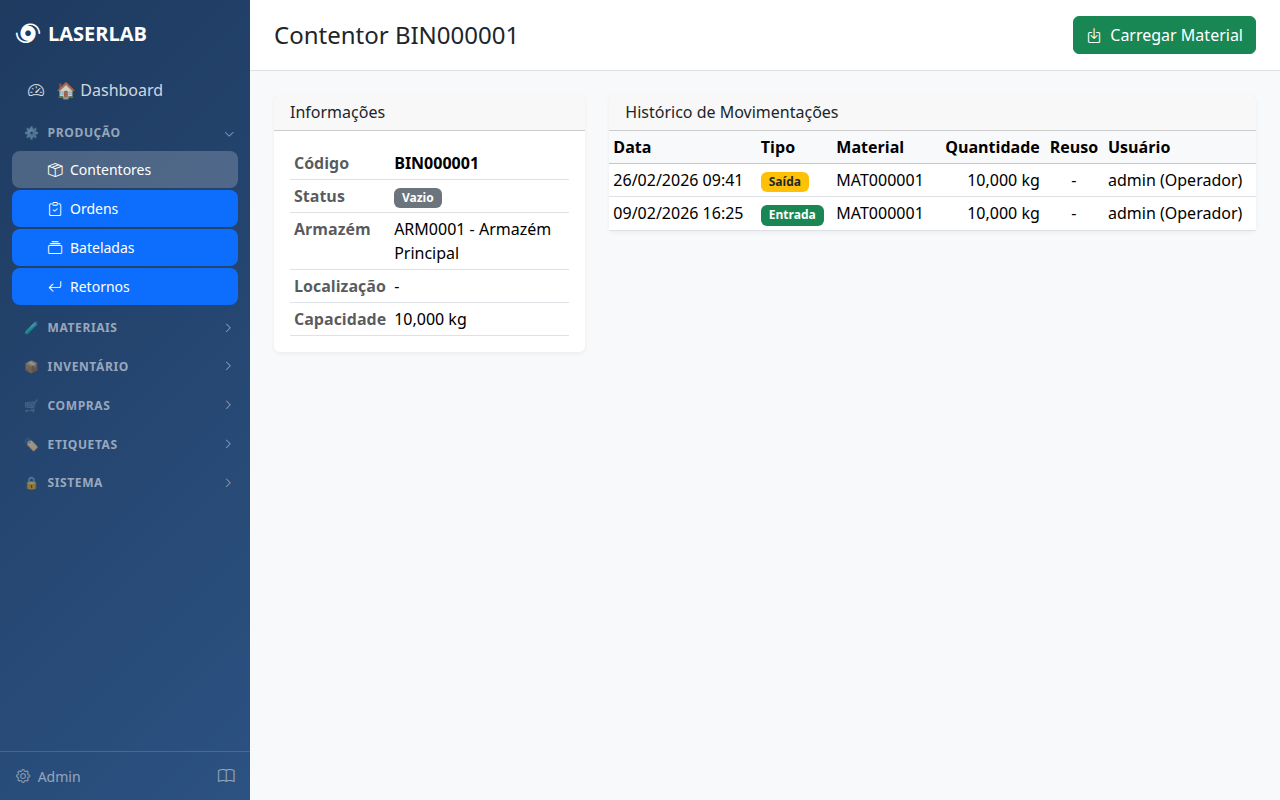This screenshot has width=1280, height=800.
Task: Click the Saída movement badge
Action: (x=784, y=182)
